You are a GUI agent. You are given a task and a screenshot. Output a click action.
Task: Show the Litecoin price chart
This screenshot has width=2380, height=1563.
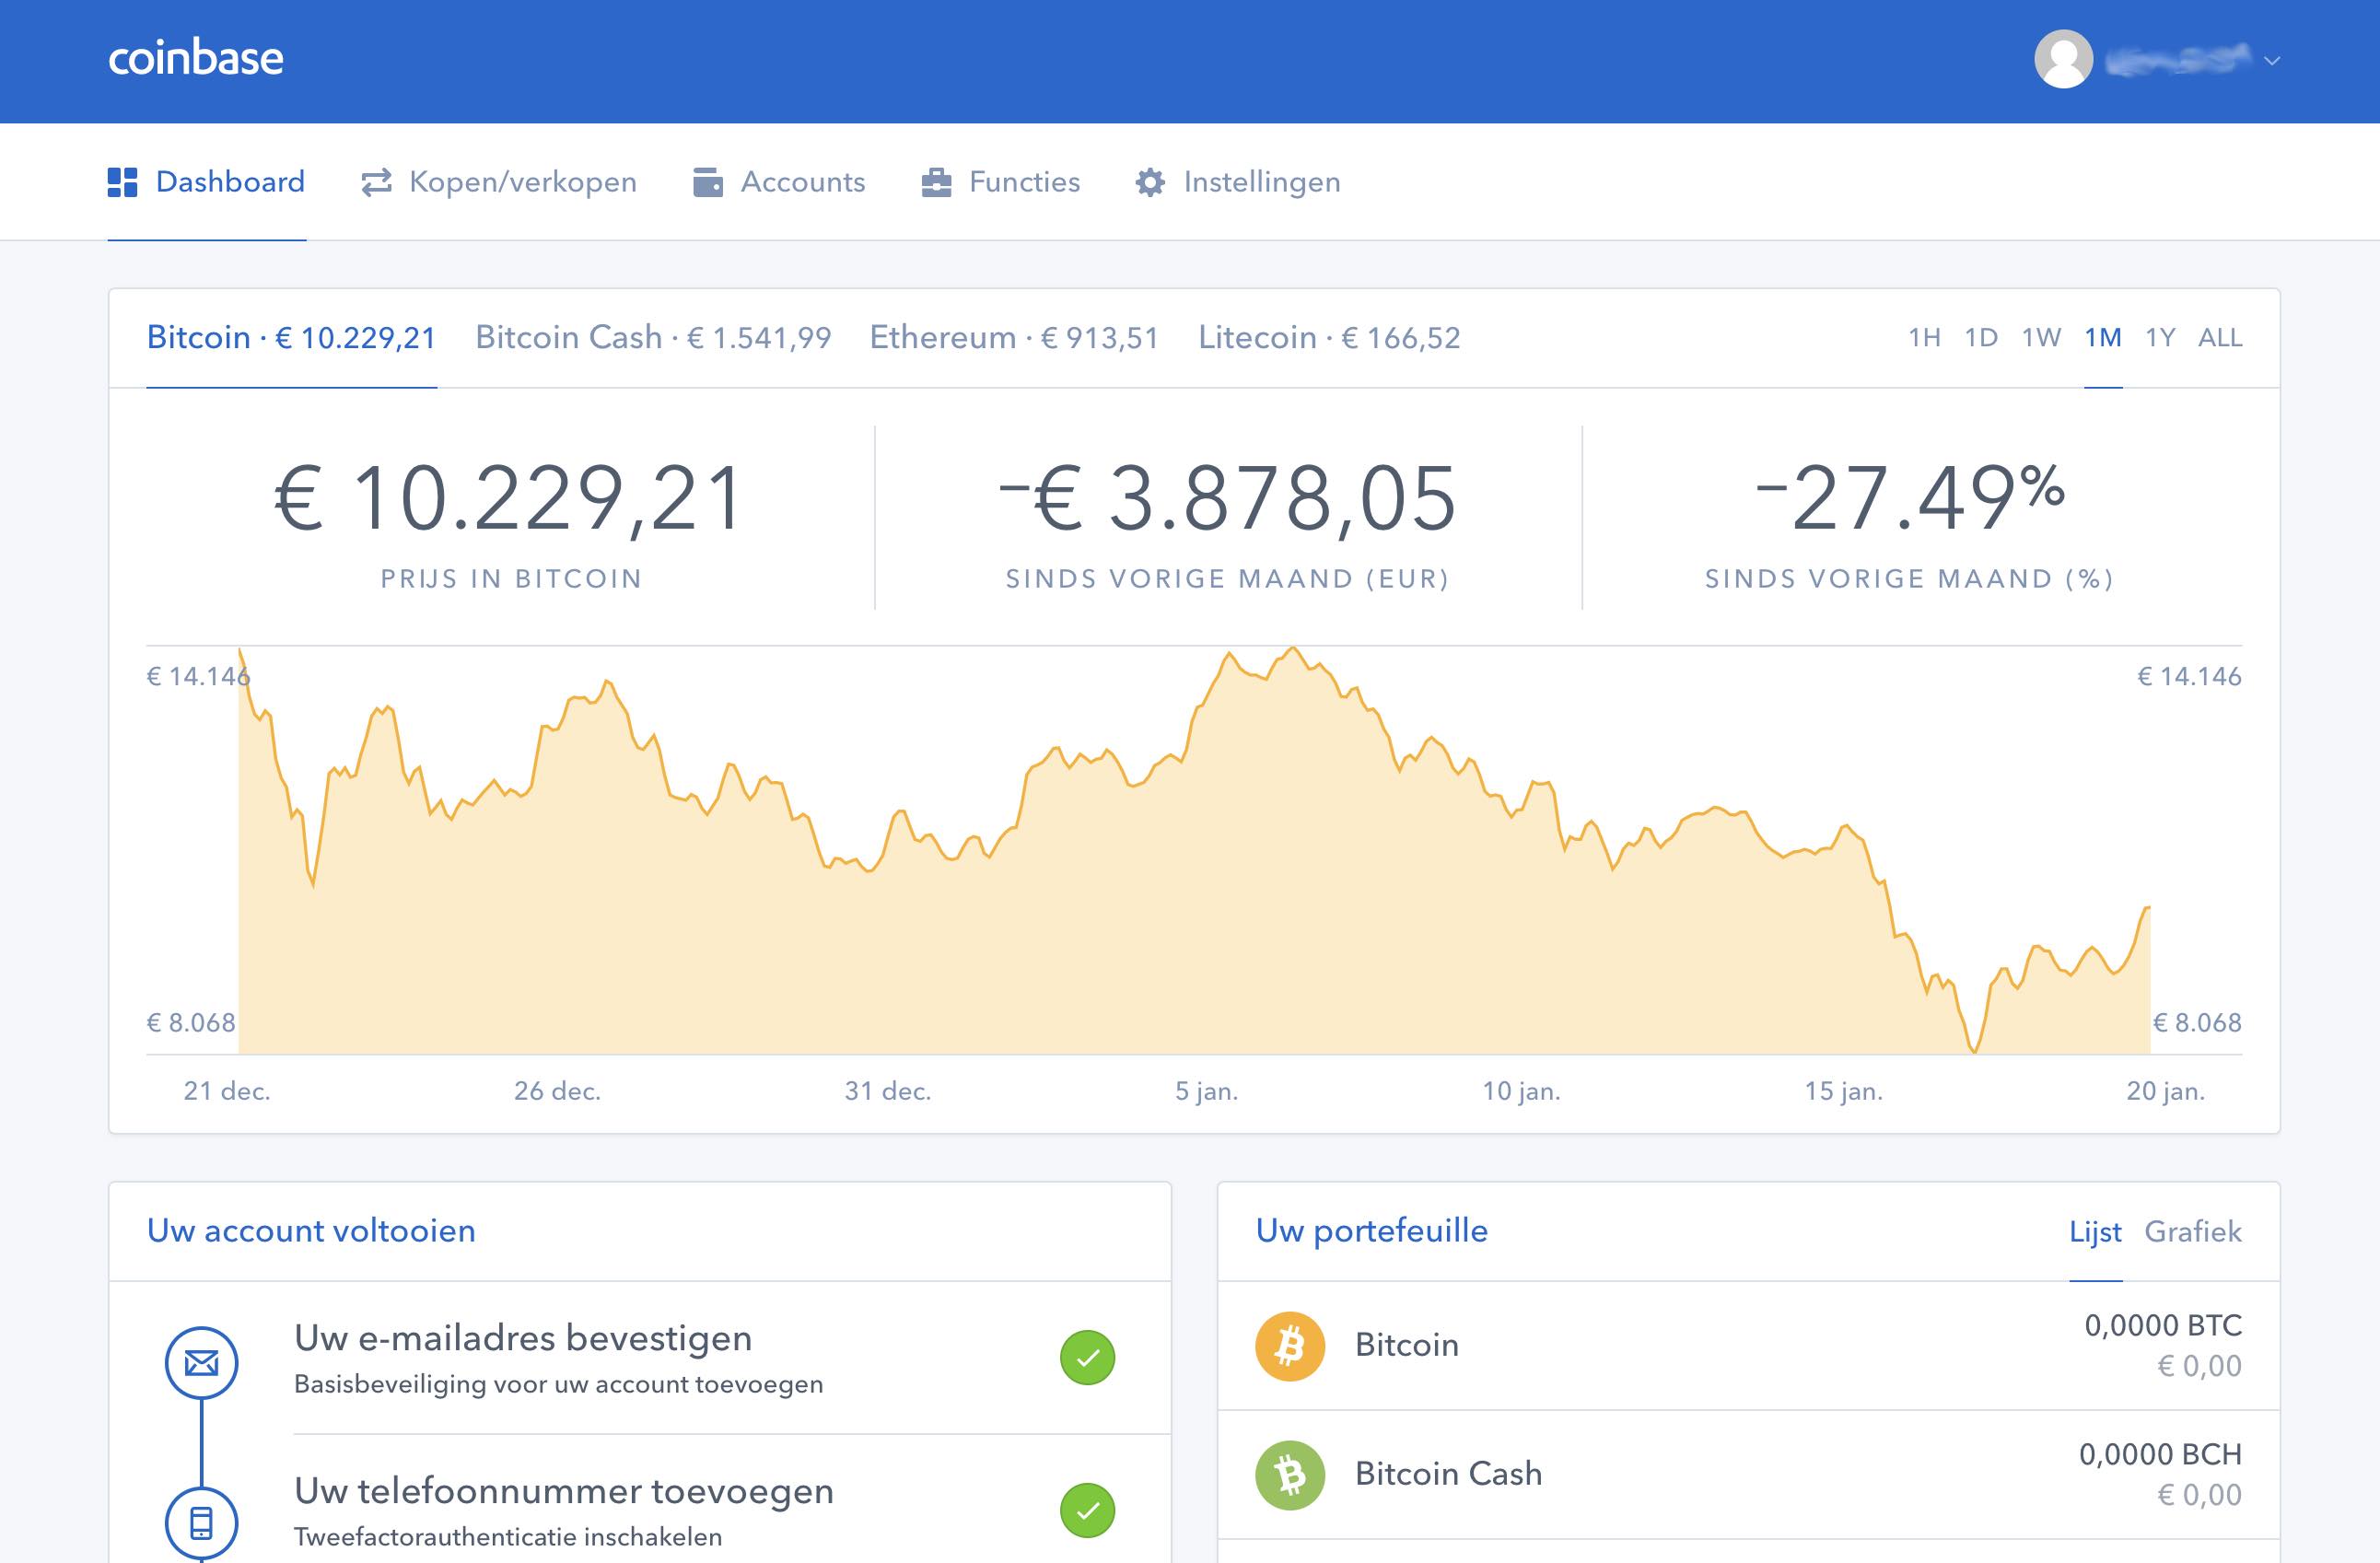point(1329,338)
